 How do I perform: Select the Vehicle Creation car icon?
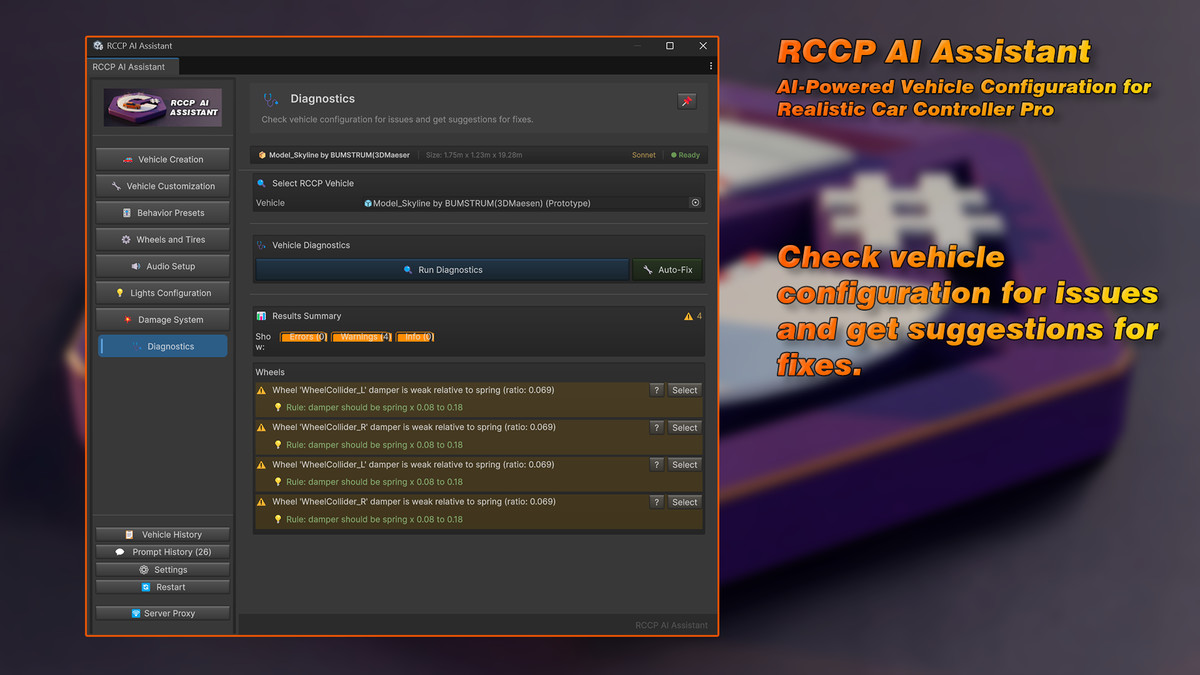tap(131, 158)
